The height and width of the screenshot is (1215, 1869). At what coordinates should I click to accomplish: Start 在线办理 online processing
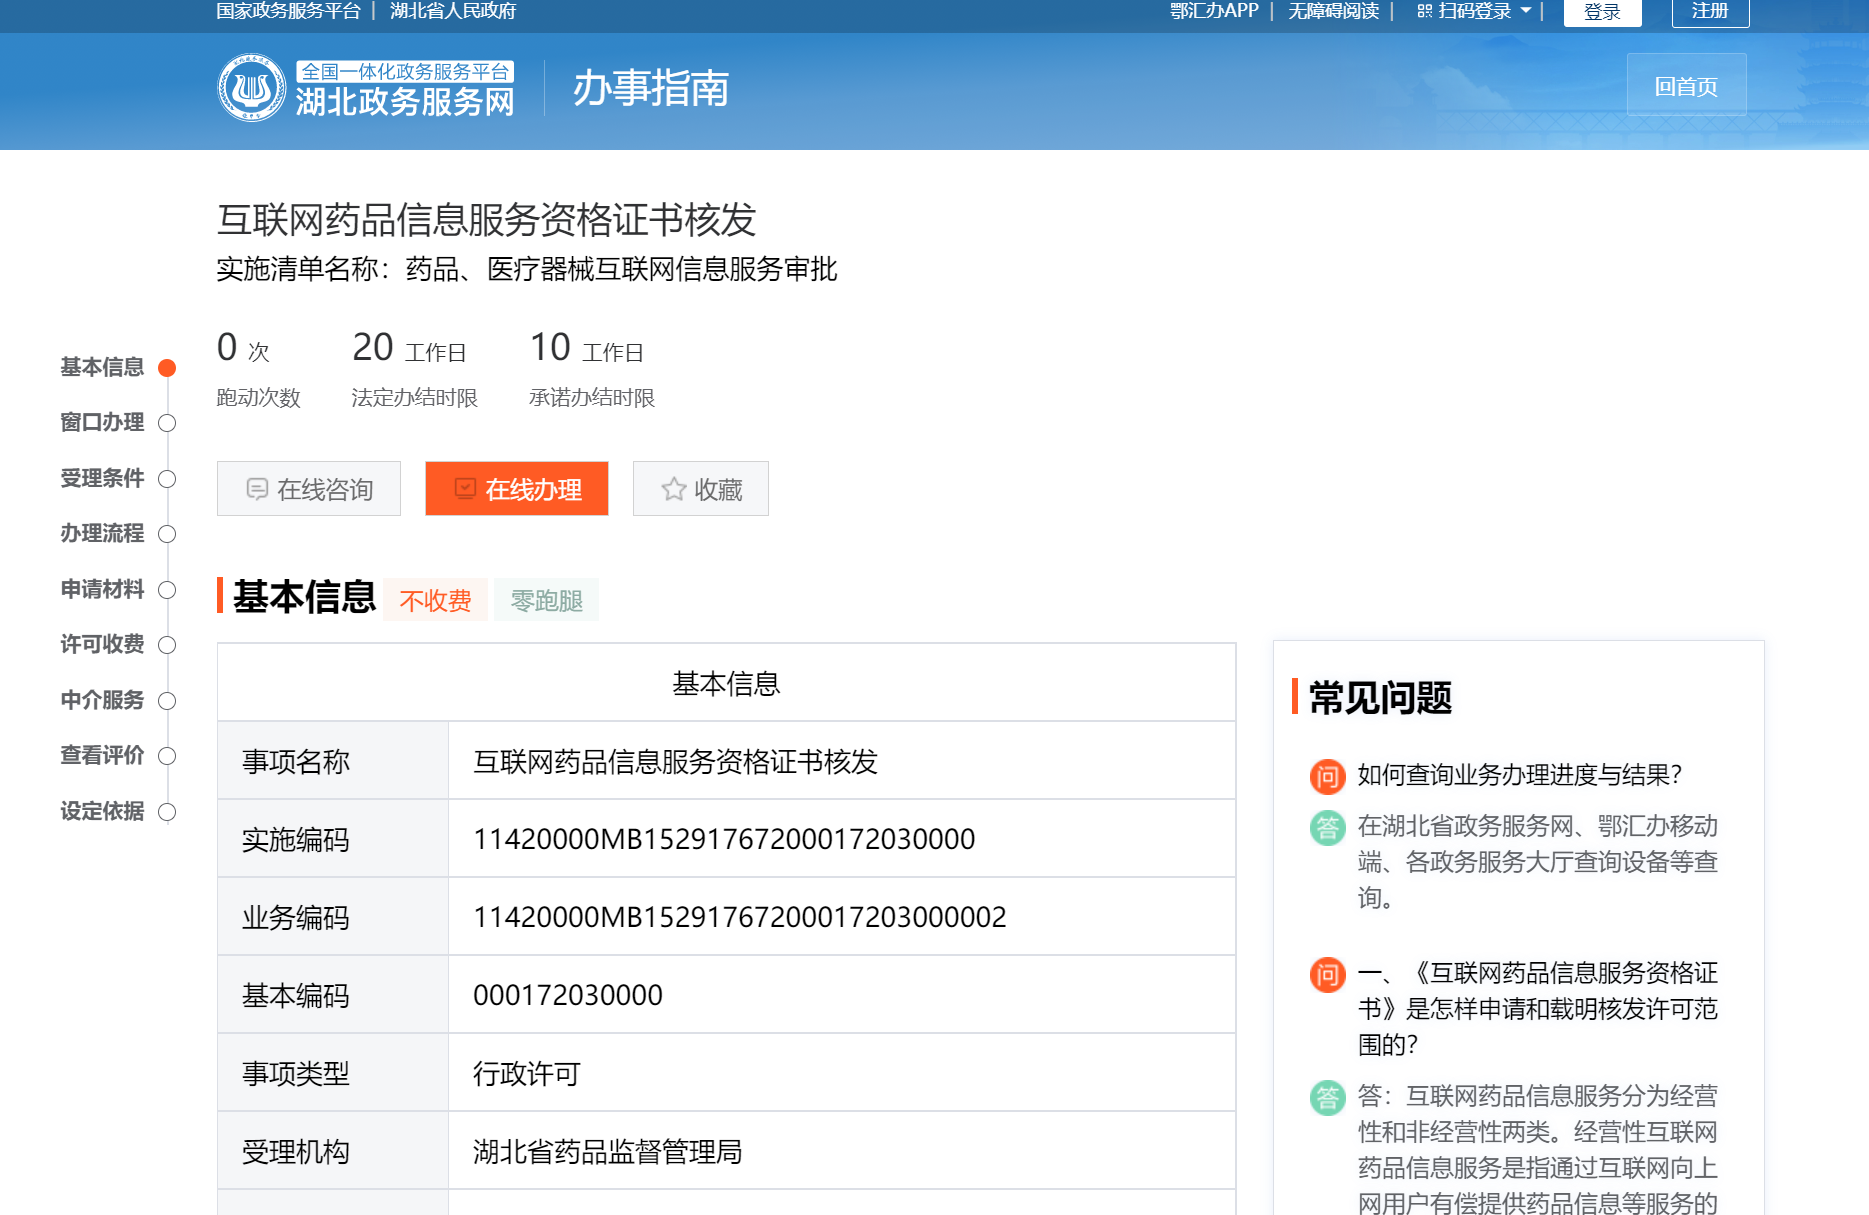point(517,489)
